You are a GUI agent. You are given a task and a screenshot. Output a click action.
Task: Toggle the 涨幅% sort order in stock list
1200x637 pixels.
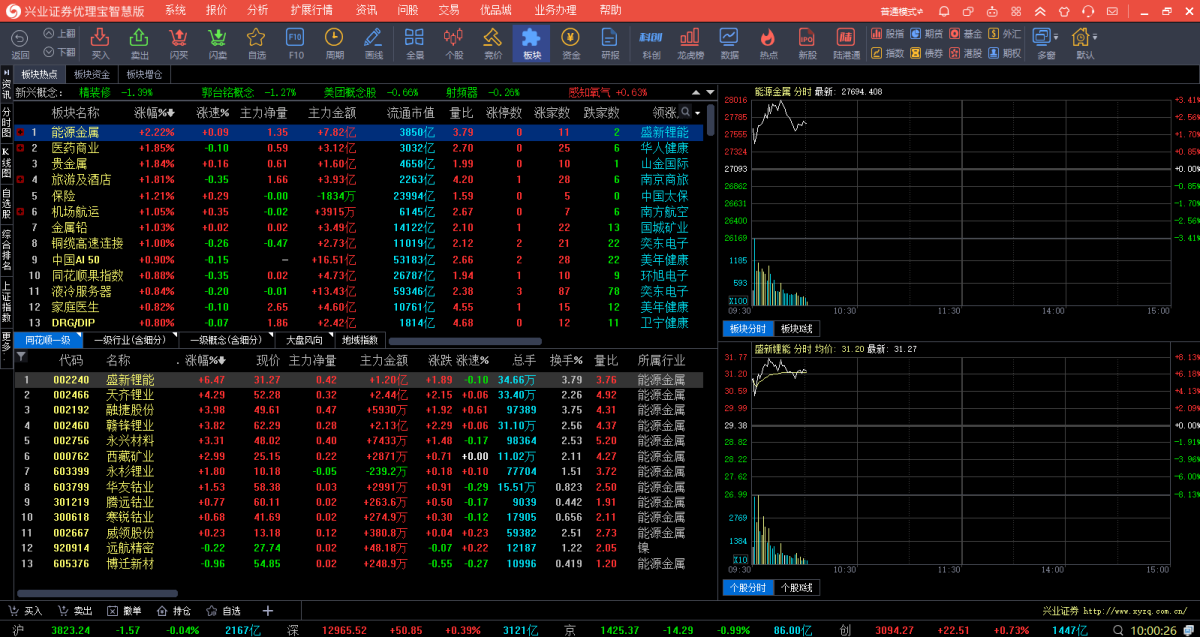(x=203, y=360)
